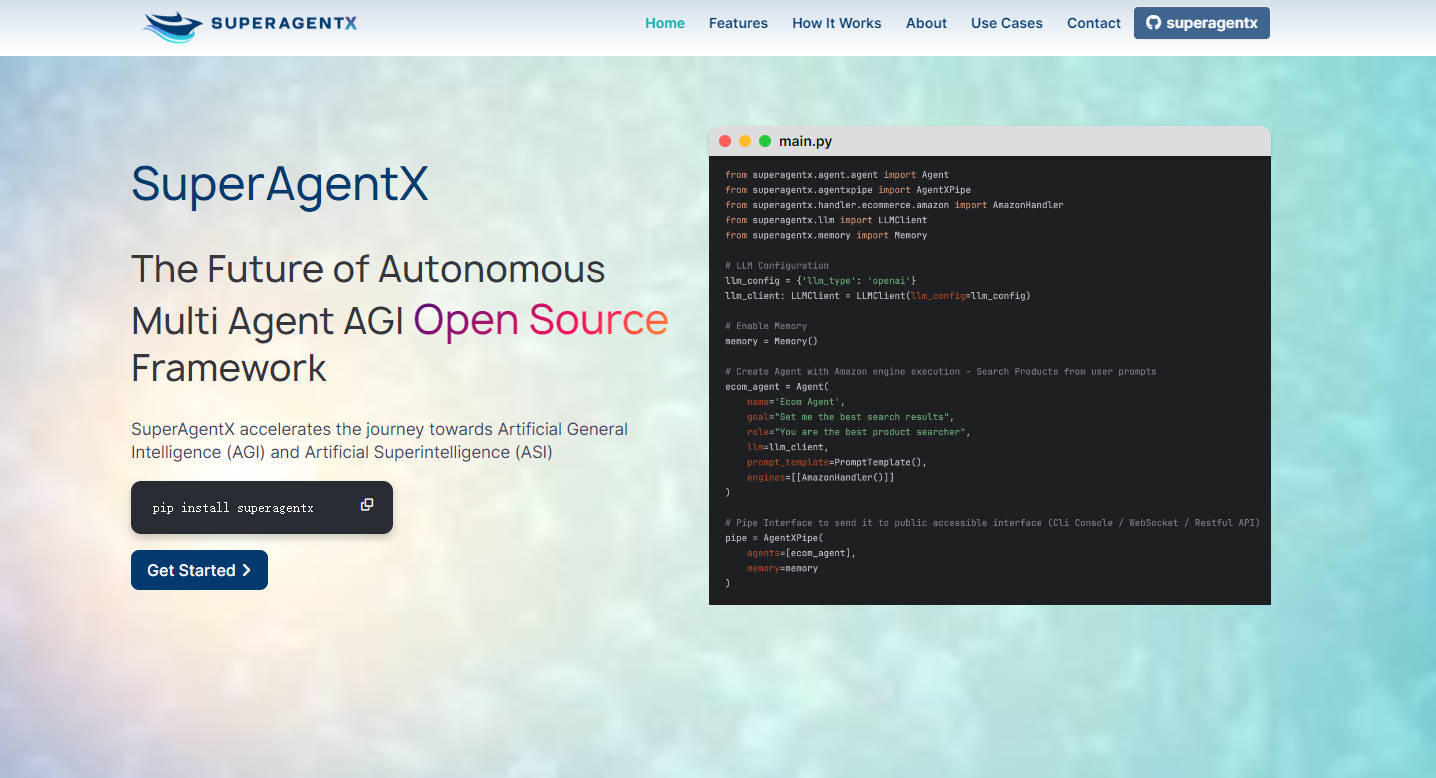
Task: Click the yellow dot on code window
Action: point(745,141)
